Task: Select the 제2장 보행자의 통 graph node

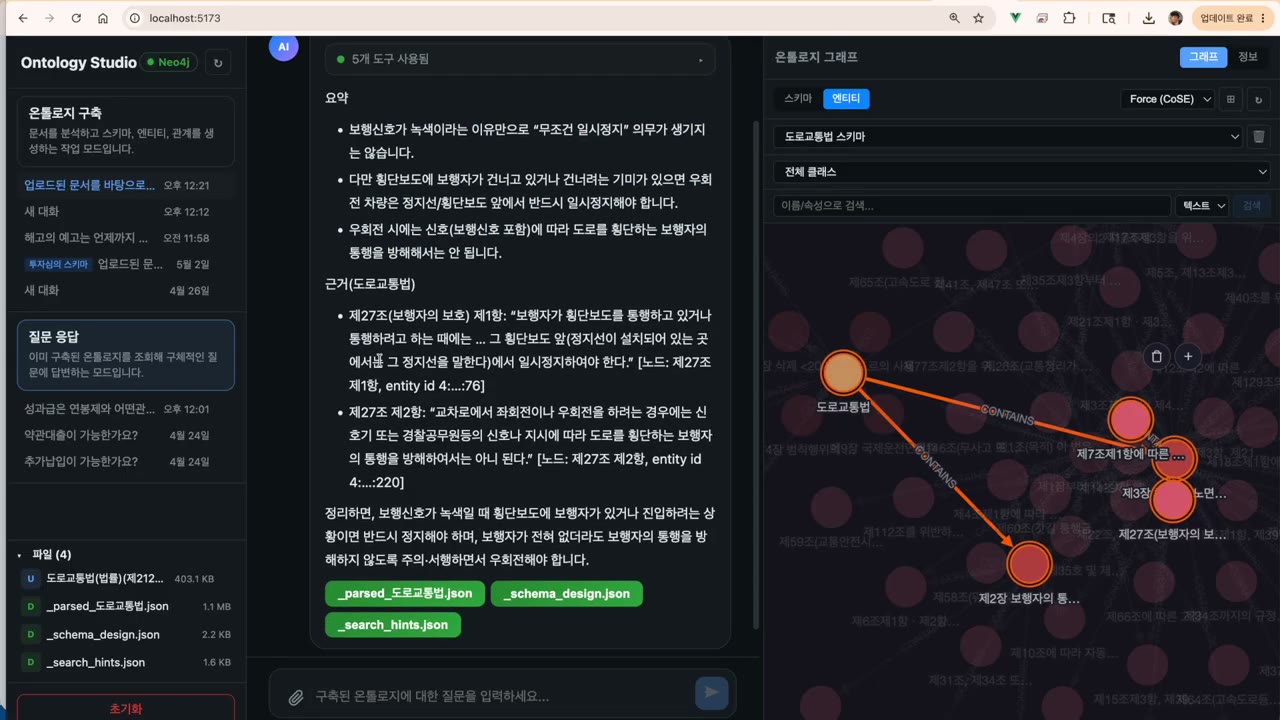Action: (1029, 565)
